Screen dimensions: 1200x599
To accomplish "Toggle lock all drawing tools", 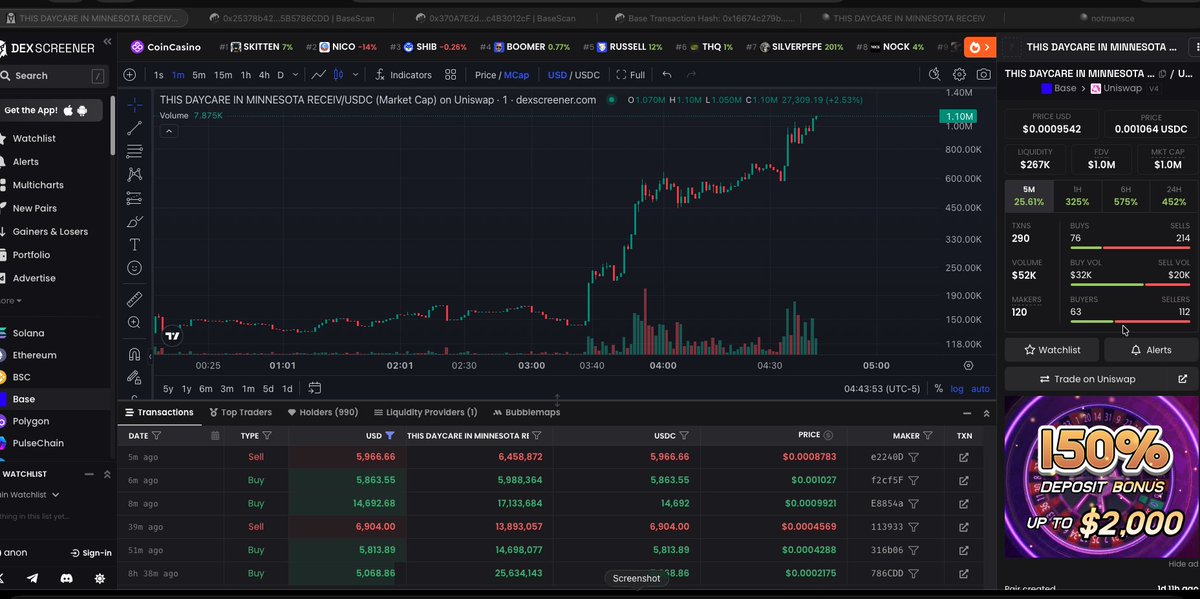I will pos(134,377).
